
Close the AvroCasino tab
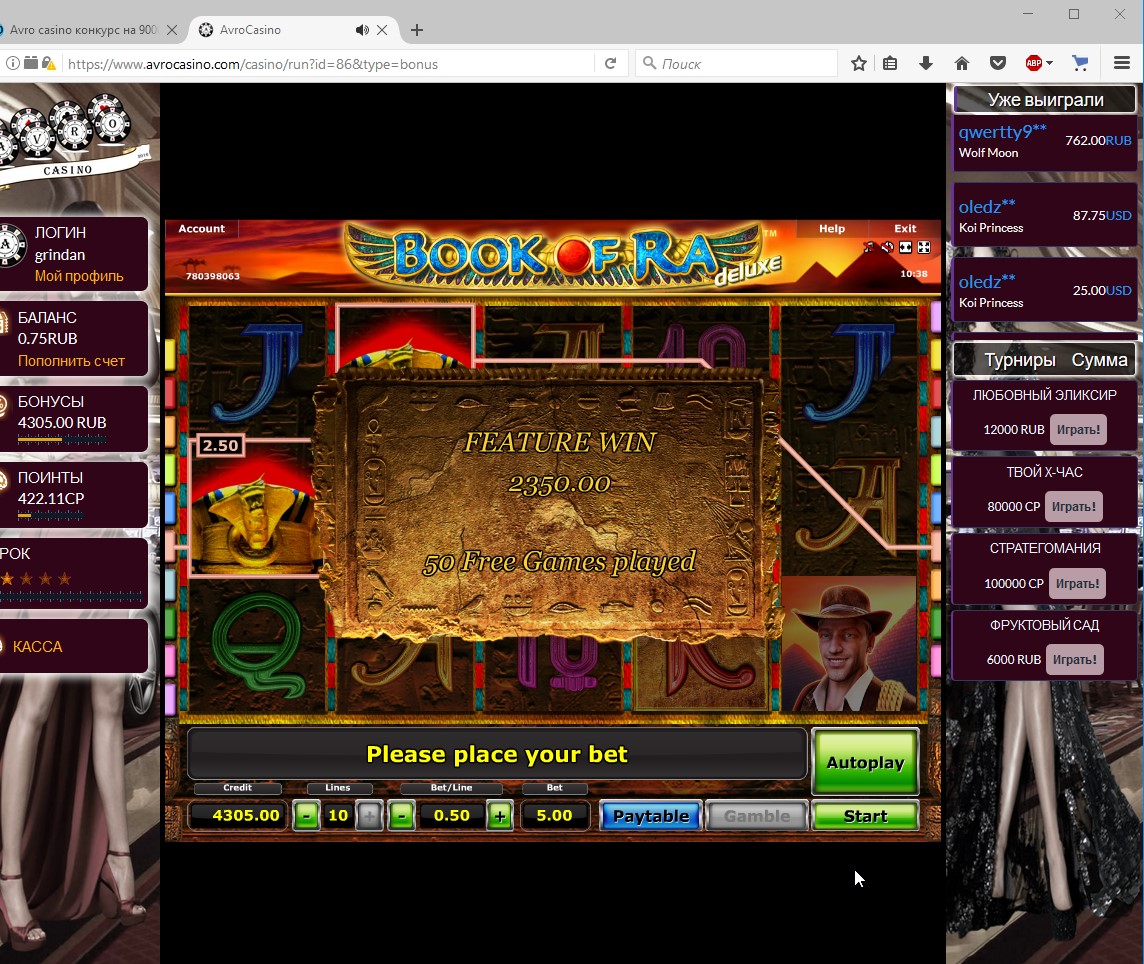[382, 30]
